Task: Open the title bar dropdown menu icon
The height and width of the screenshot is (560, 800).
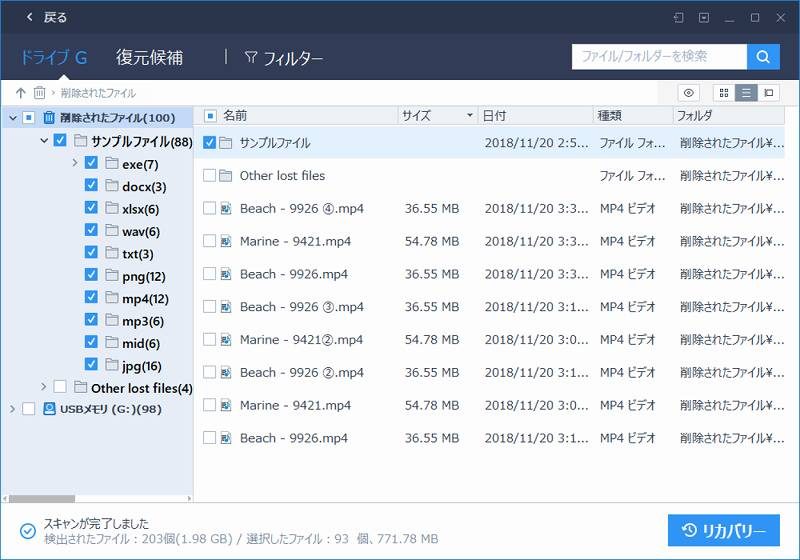Action: pyautogui.click(x=704, y=17)
